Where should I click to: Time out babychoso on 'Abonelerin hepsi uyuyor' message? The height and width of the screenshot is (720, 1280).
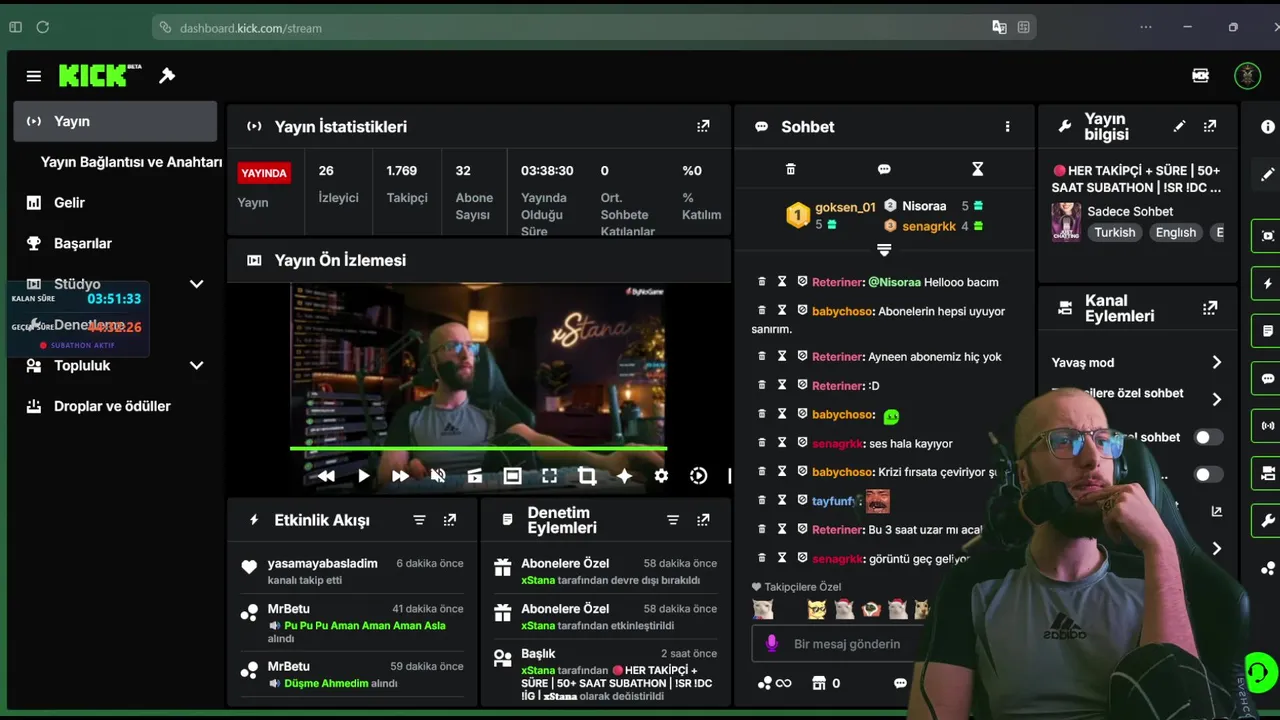click(782, 311)
